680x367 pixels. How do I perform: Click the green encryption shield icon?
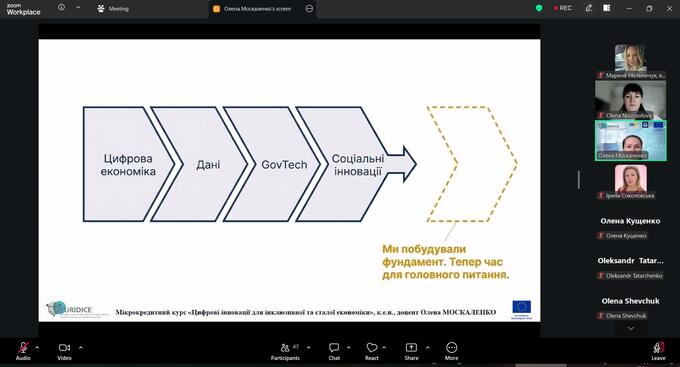point(539,8)
